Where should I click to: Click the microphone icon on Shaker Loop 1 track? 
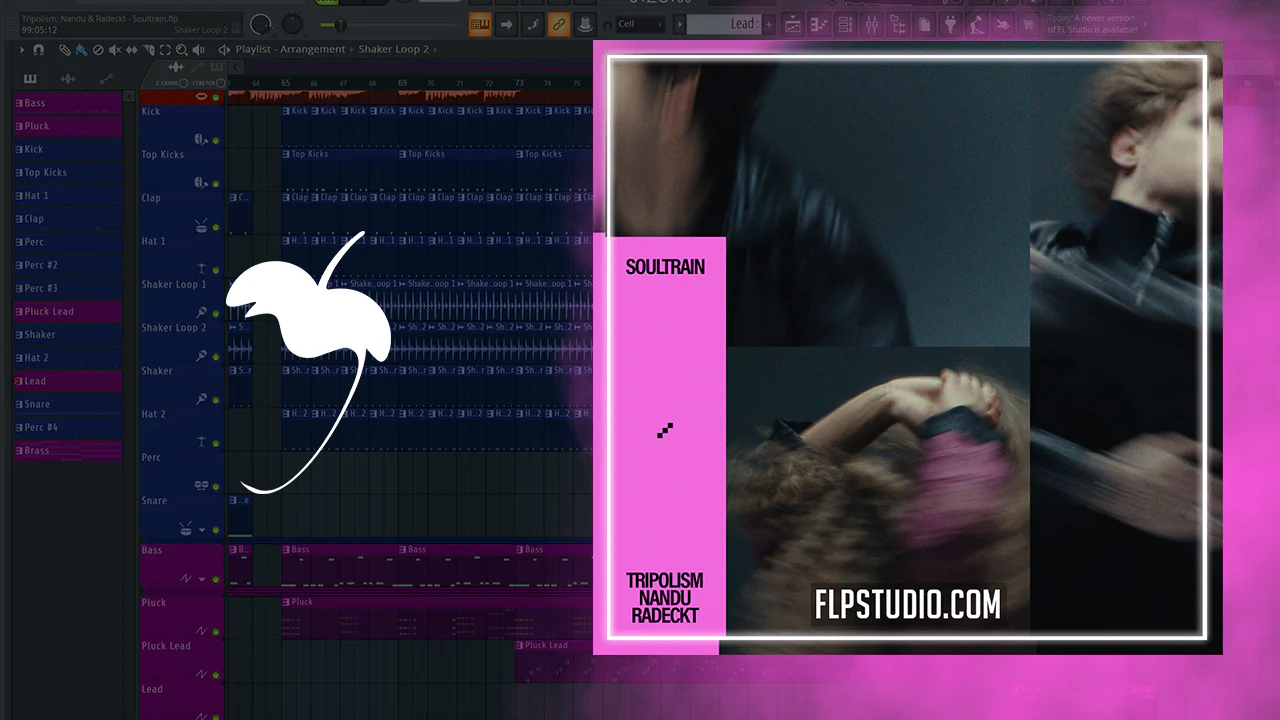point(201,312)
